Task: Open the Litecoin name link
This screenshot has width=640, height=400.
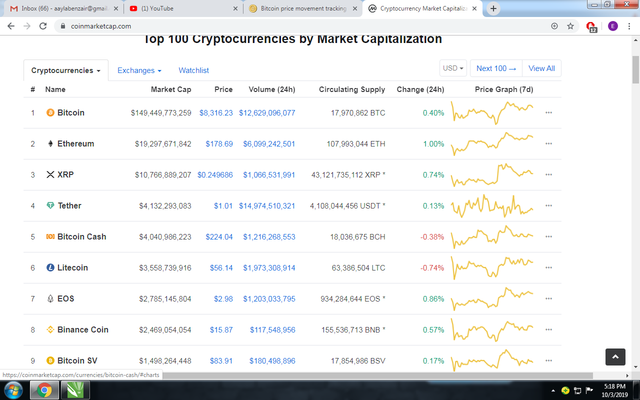Action: 72,268
